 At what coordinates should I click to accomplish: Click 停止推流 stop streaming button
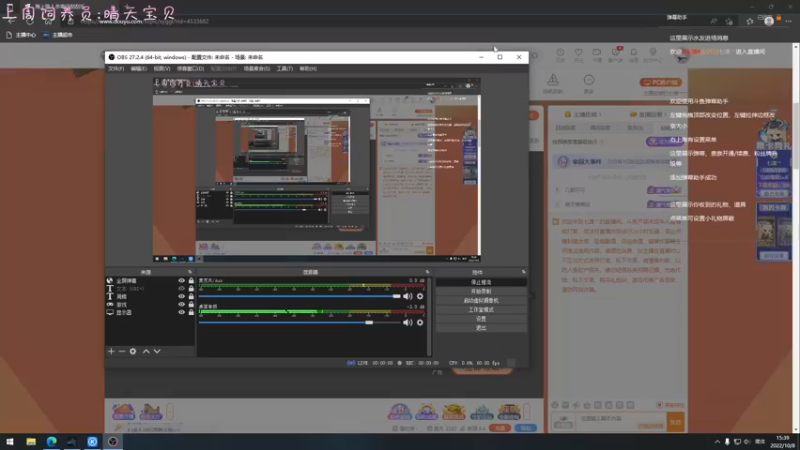click(481, 282)
